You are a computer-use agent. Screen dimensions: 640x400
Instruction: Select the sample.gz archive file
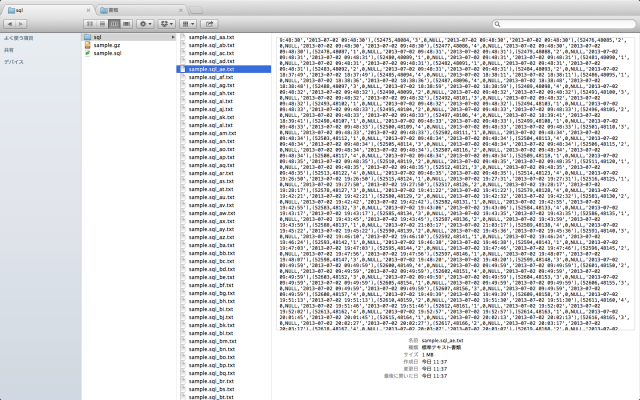(x=108, y=45)
